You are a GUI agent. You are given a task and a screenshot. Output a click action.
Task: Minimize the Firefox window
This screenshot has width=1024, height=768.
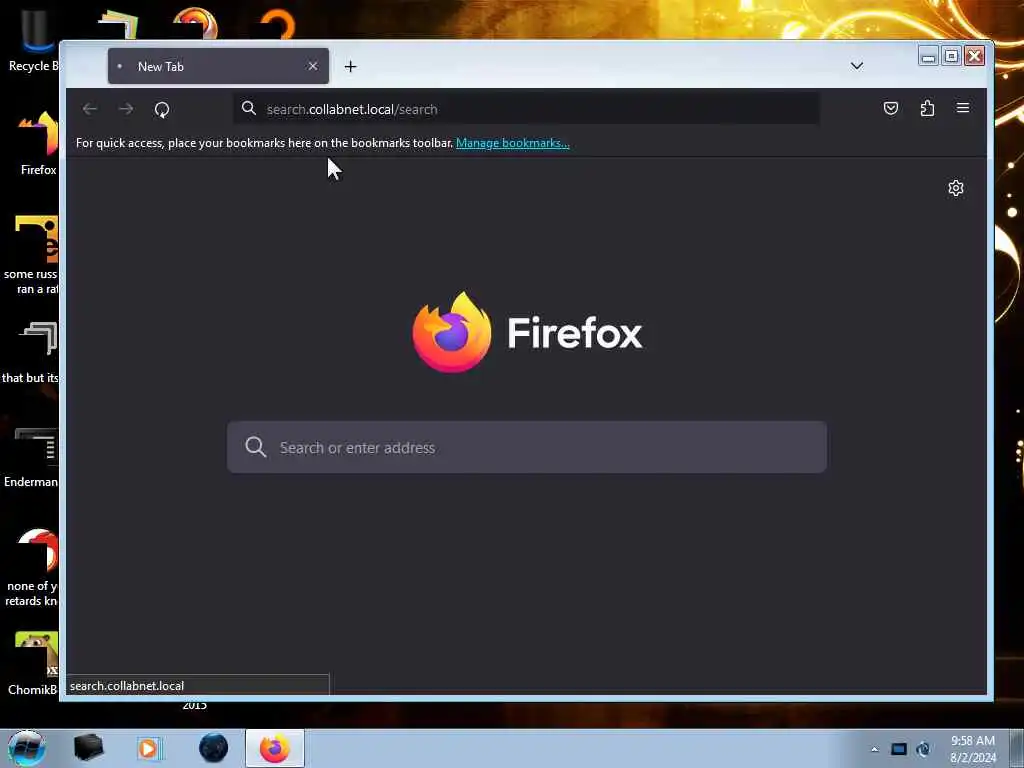click(928, 56)
